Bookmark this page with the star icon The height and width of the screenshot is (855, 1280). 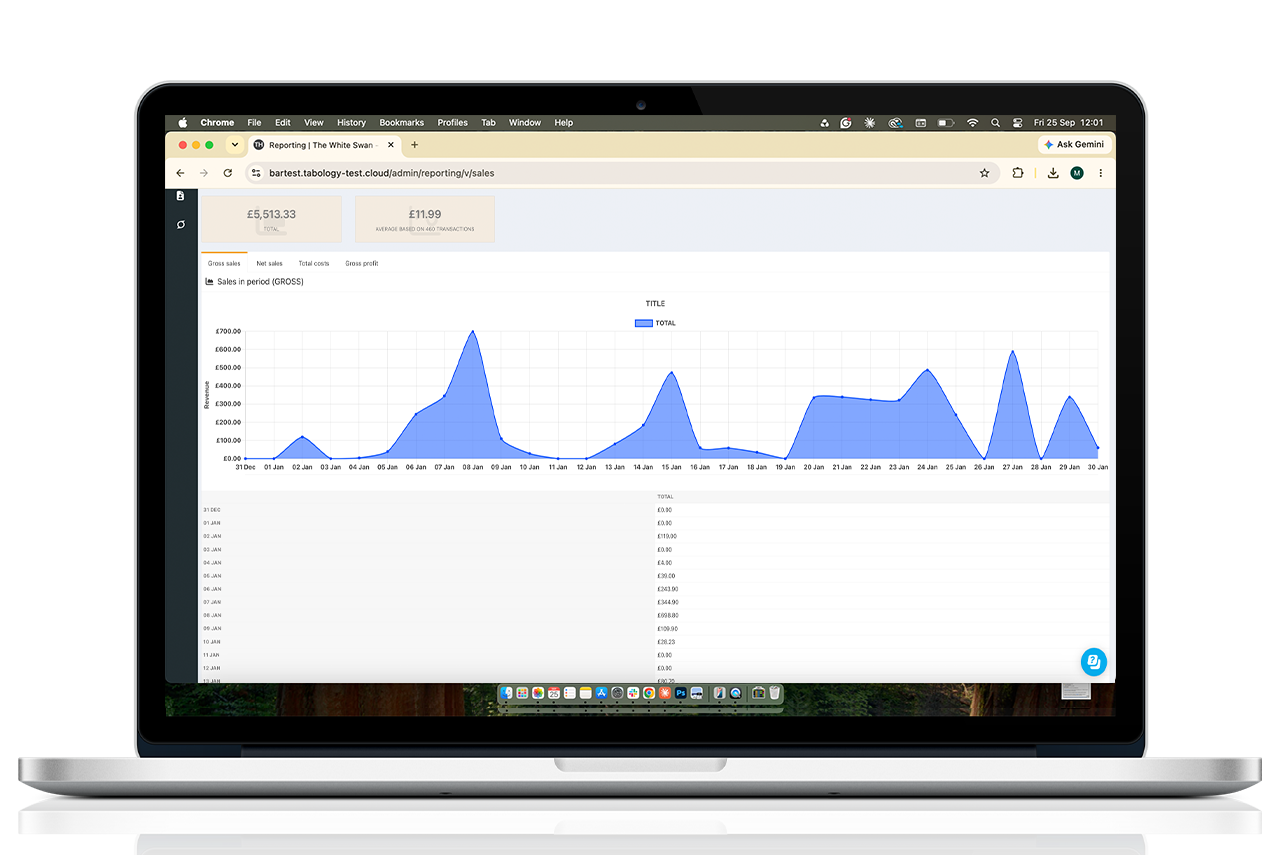pos(984,173)
